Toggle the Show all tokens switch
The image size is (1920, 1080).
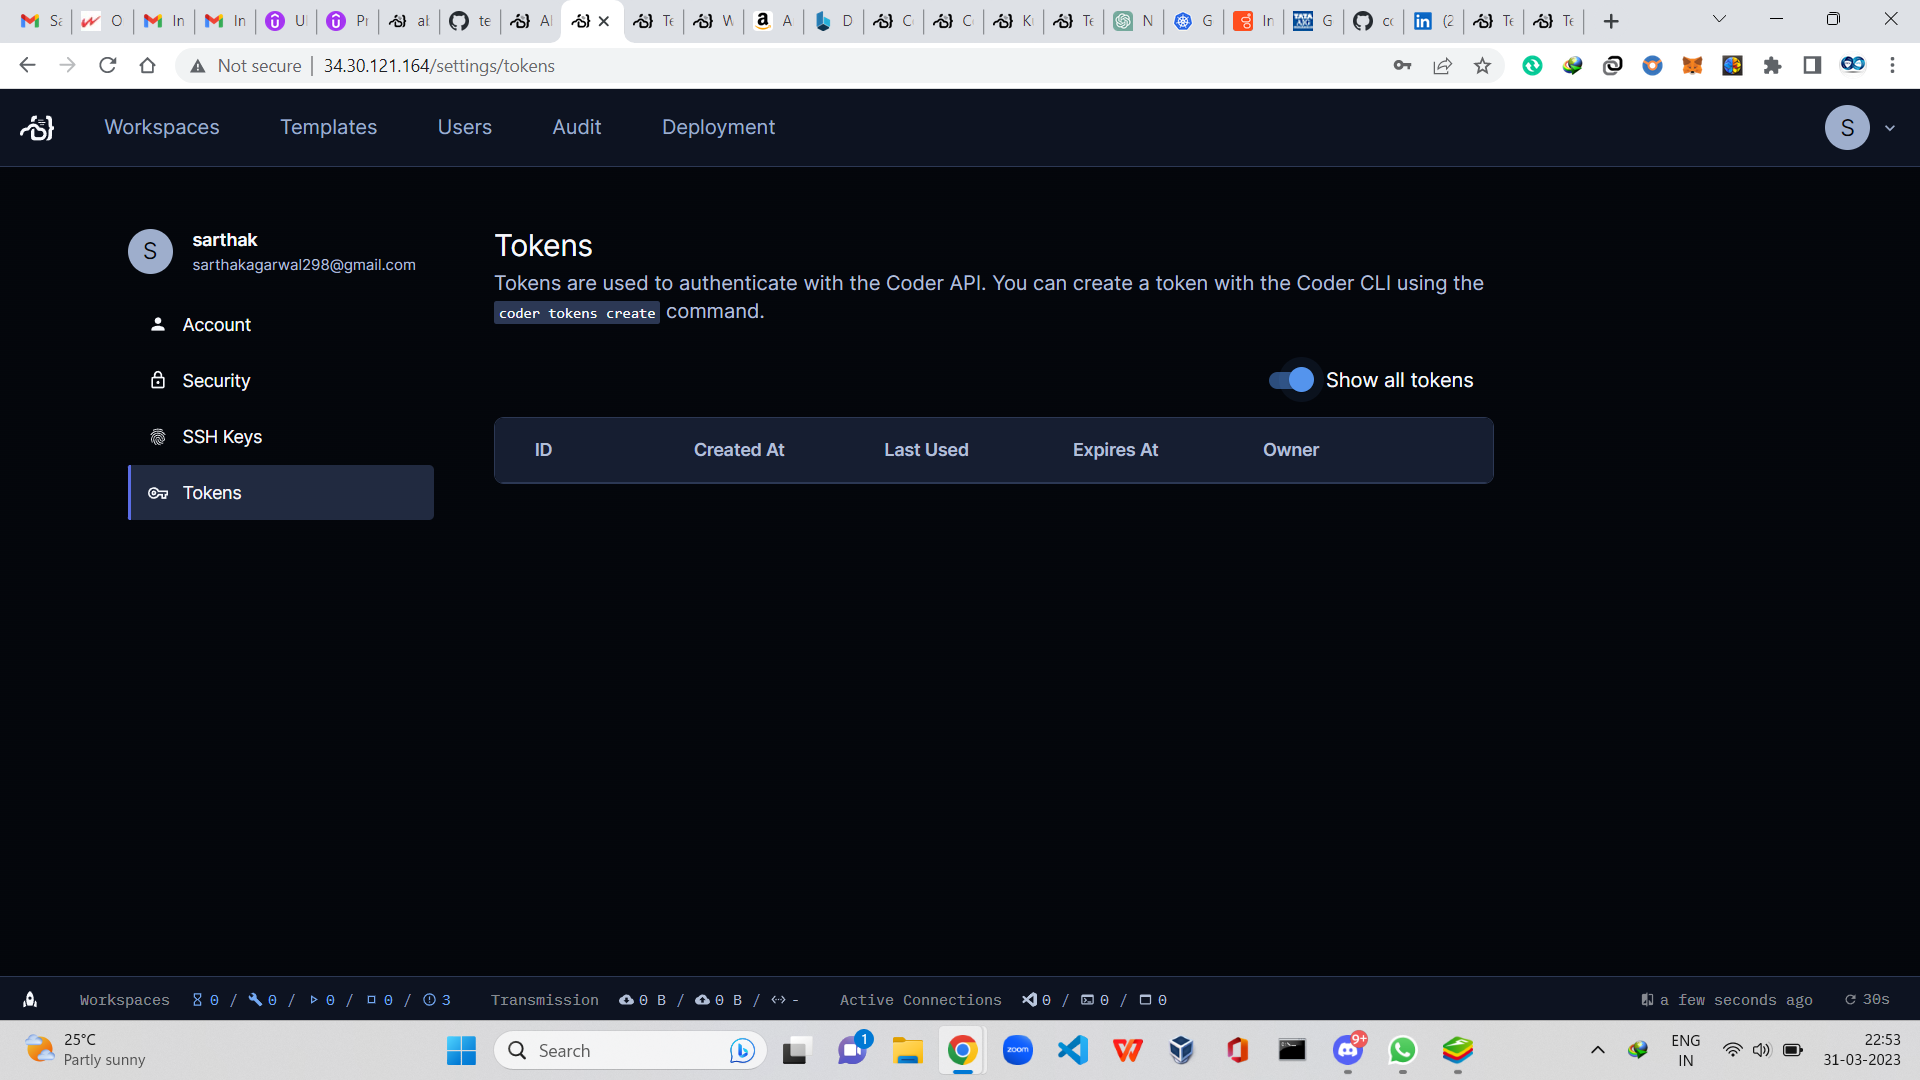click(1291, 380)
